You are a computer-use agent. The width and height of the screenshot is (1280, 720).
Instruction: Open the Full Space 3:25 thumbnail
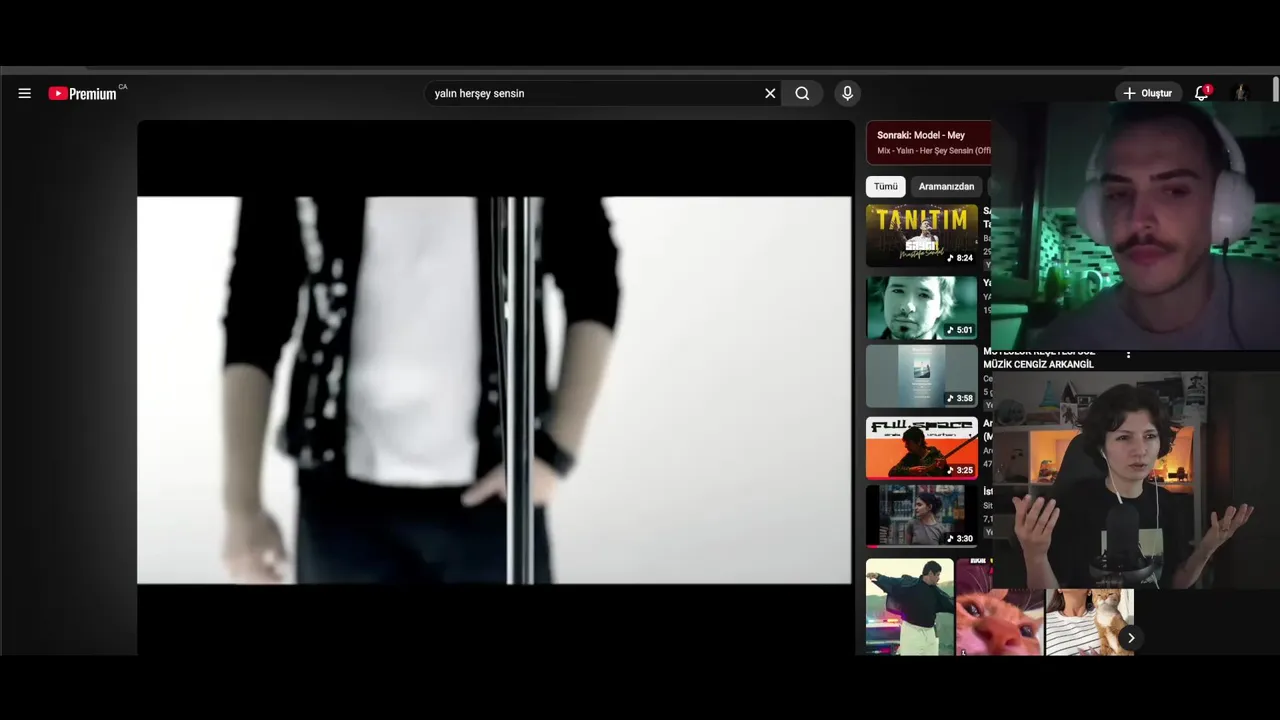(x=922, y=448)
